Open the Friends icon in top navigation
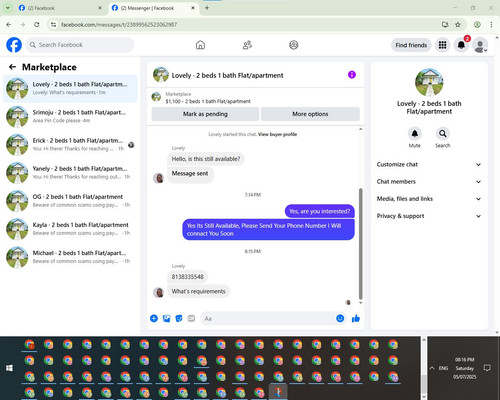 [247, 45]
